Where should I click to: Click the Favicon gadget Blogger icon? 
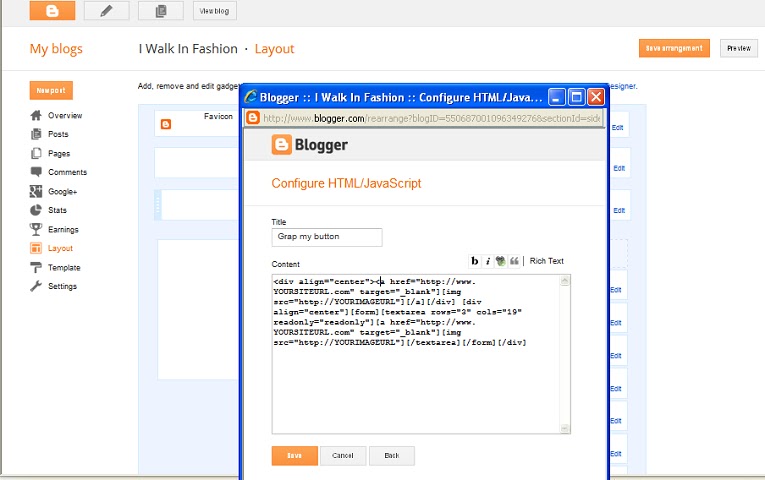click(x=166, y=124)
